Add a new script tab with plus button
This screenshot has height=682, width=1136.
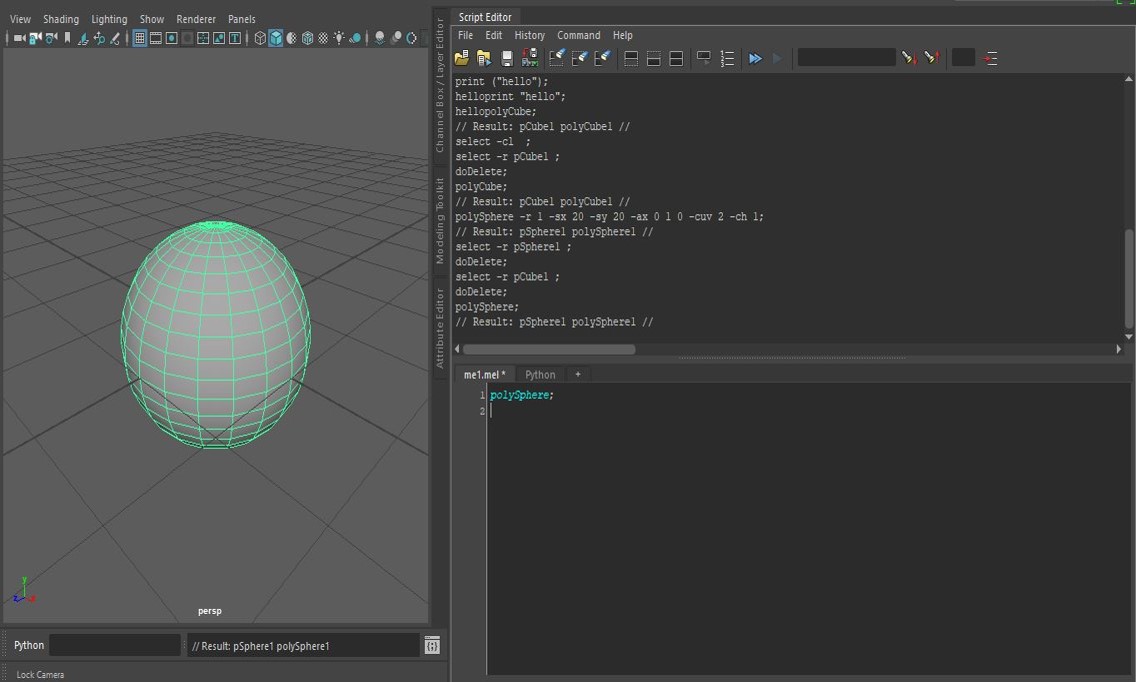(577, 375)
